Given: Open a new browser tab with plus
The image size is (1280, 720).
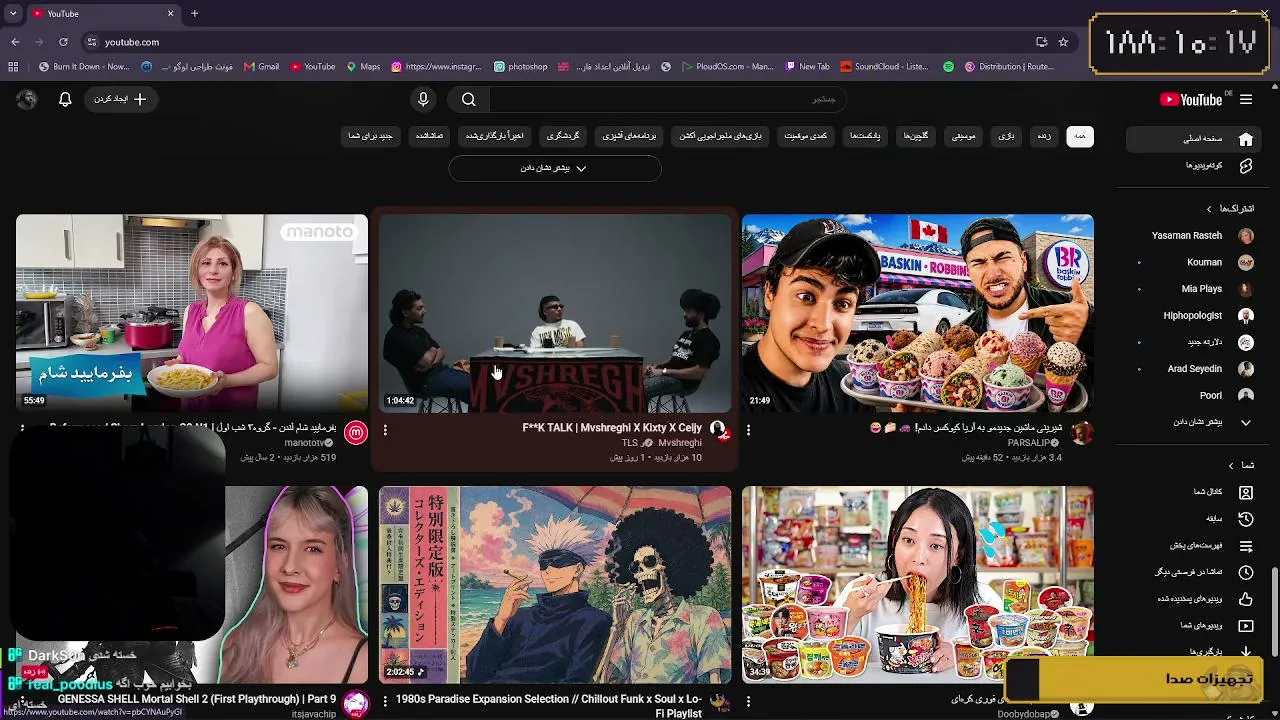Looking at the screenshot, I should pos(194,14).
